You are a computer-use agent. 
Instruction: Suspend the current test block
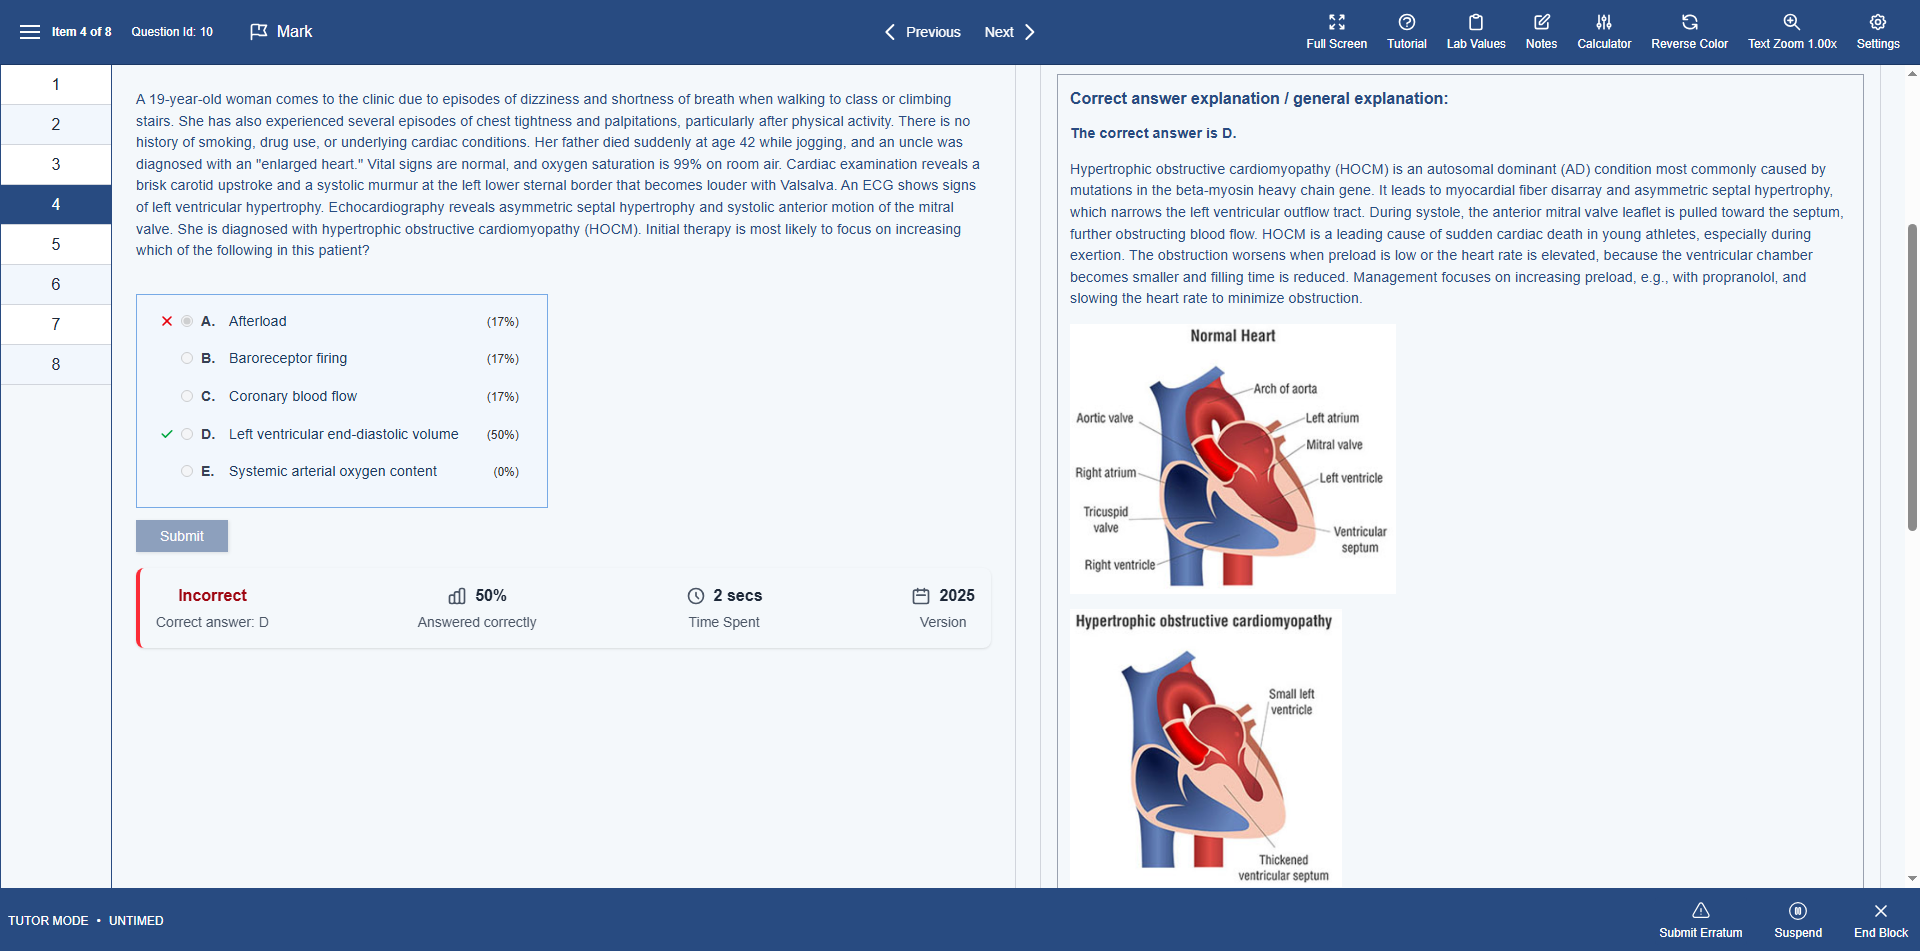tap(1798, 918)
